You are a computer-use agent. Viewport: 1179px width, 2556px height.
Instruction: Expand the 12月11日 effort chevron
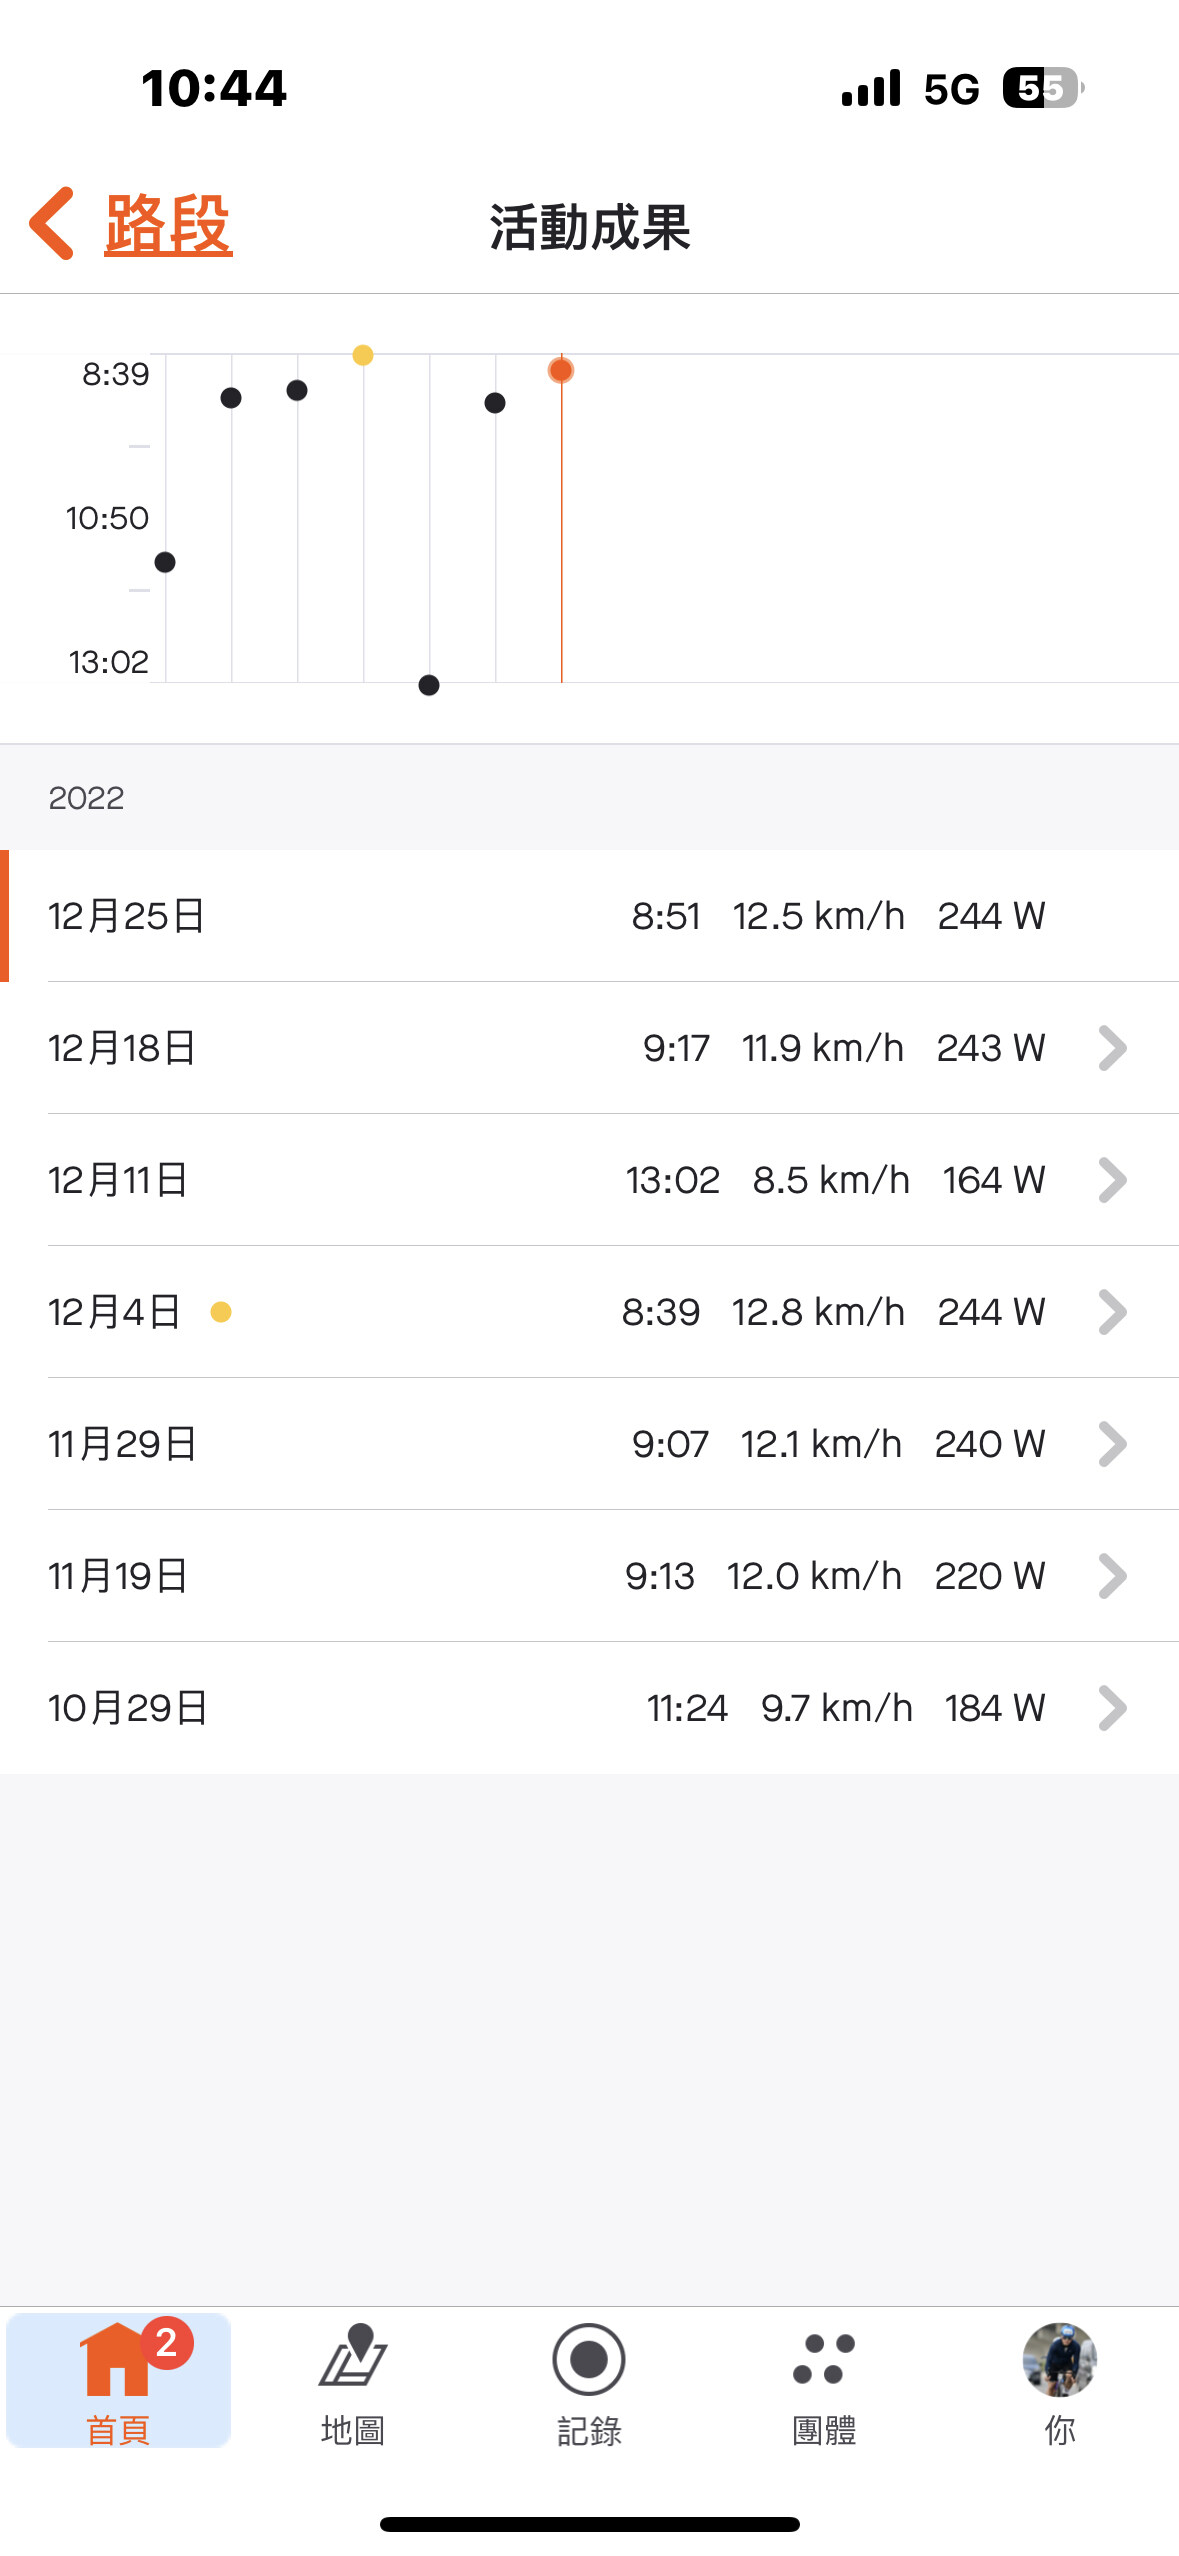[1112, 1180]
